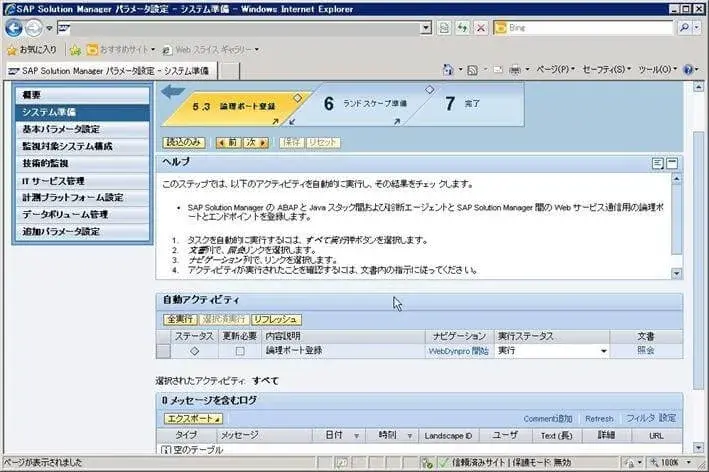Collapse the ヘルプ panel with minimize icon
This screenshot has width=709, height=472.
pyautogui.click(x=672, y=164)
